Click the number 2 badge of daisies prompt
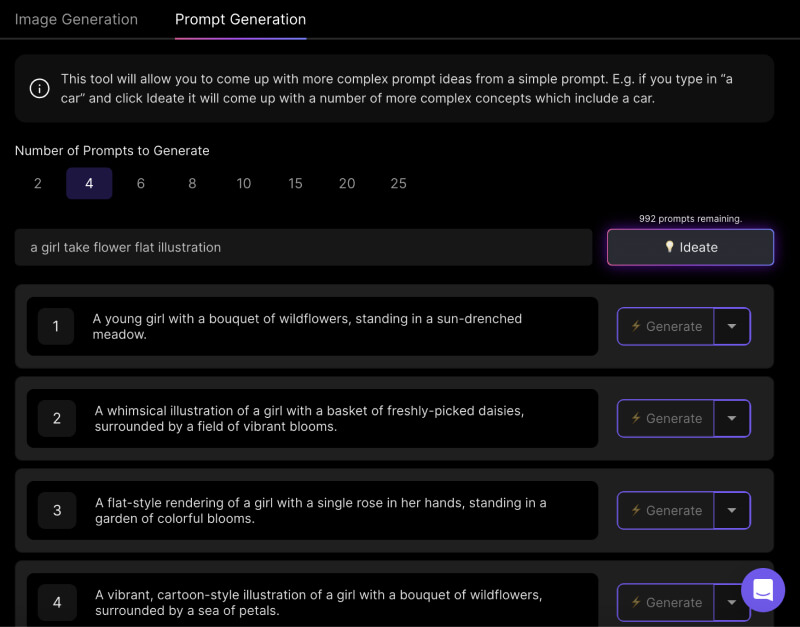The image size is (800, 627). click(x=56, y=418)
